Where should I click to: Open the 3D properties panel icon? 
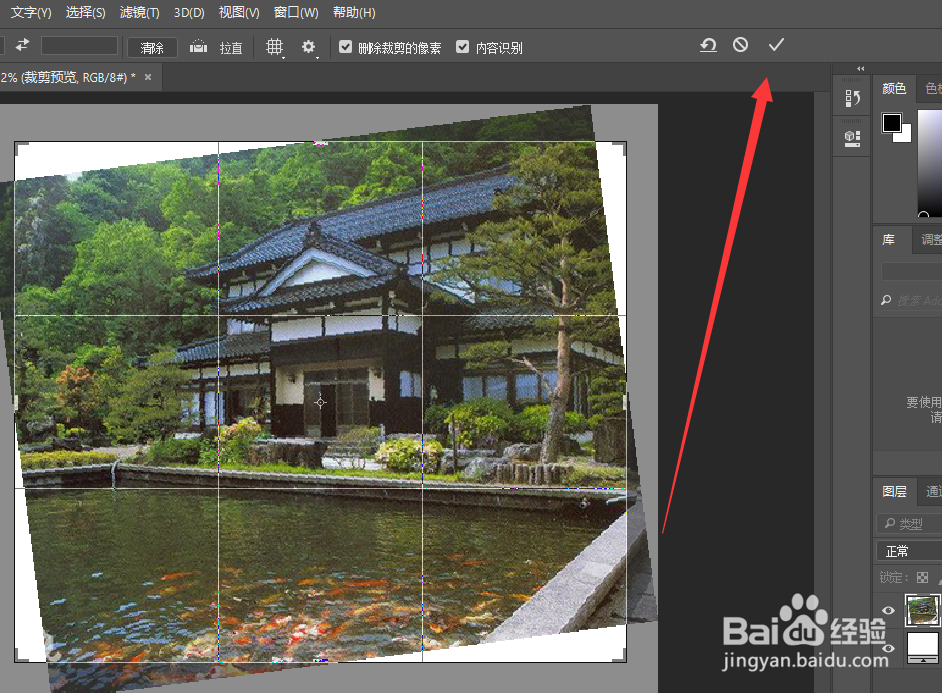coord(852,138)
